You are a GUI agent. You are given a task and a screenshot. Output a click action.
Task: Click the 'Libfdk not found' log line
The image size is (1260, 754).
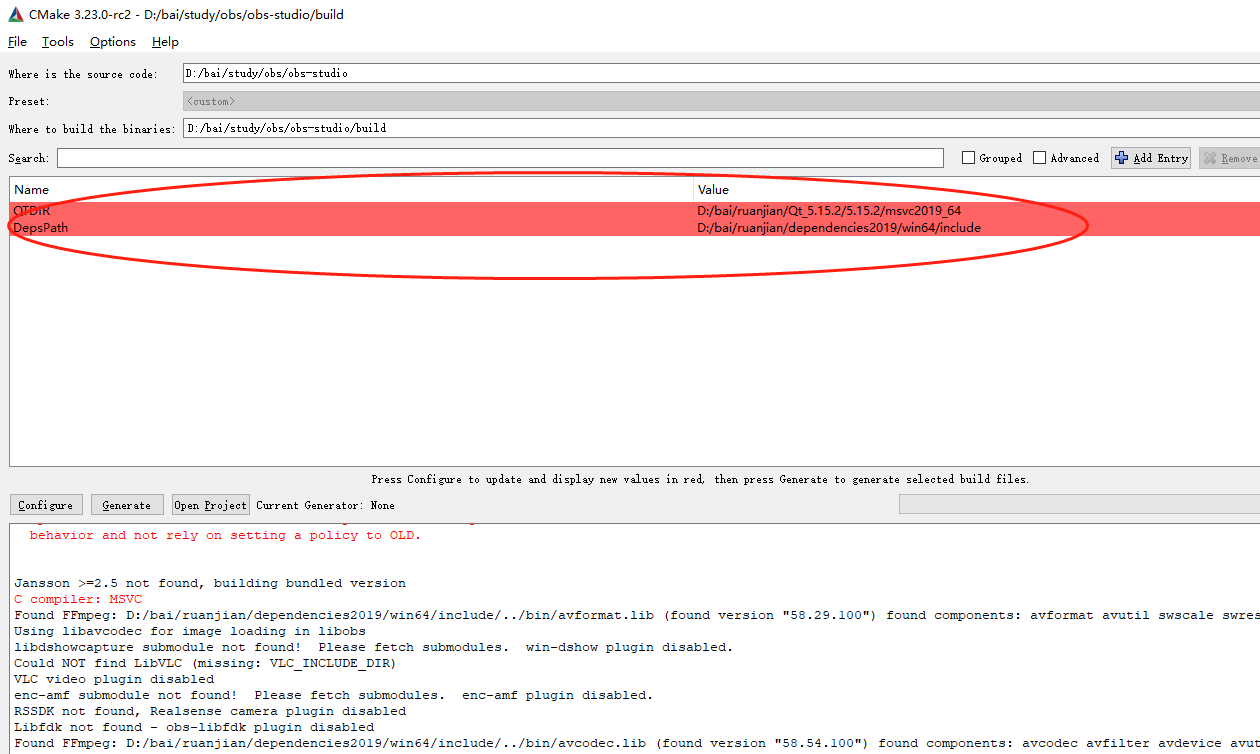pyautogui.click(x=194, y=727)
